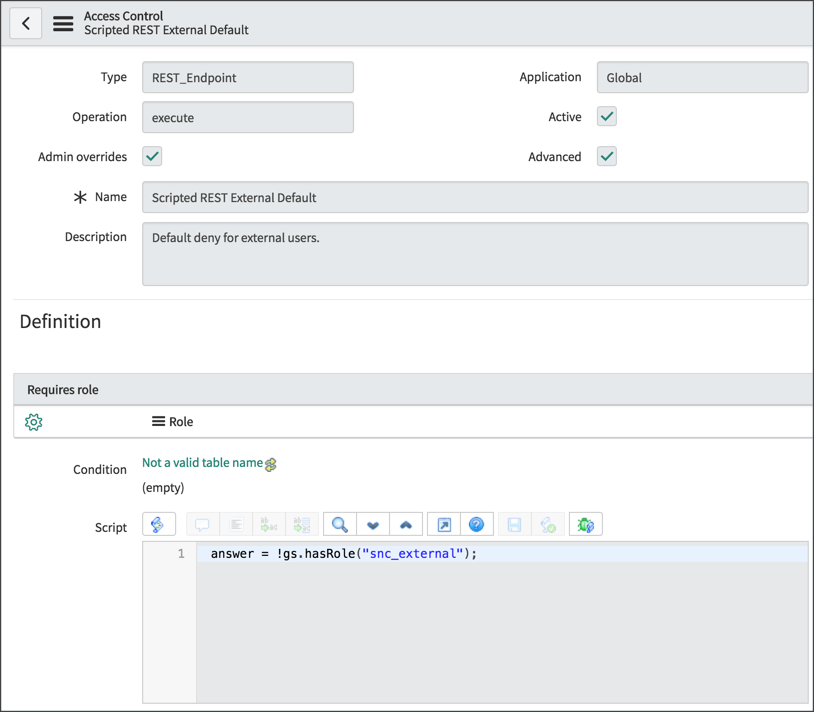Click the find-previous up chevron in script toolbar
814x712 pixels.
(404, 523)
